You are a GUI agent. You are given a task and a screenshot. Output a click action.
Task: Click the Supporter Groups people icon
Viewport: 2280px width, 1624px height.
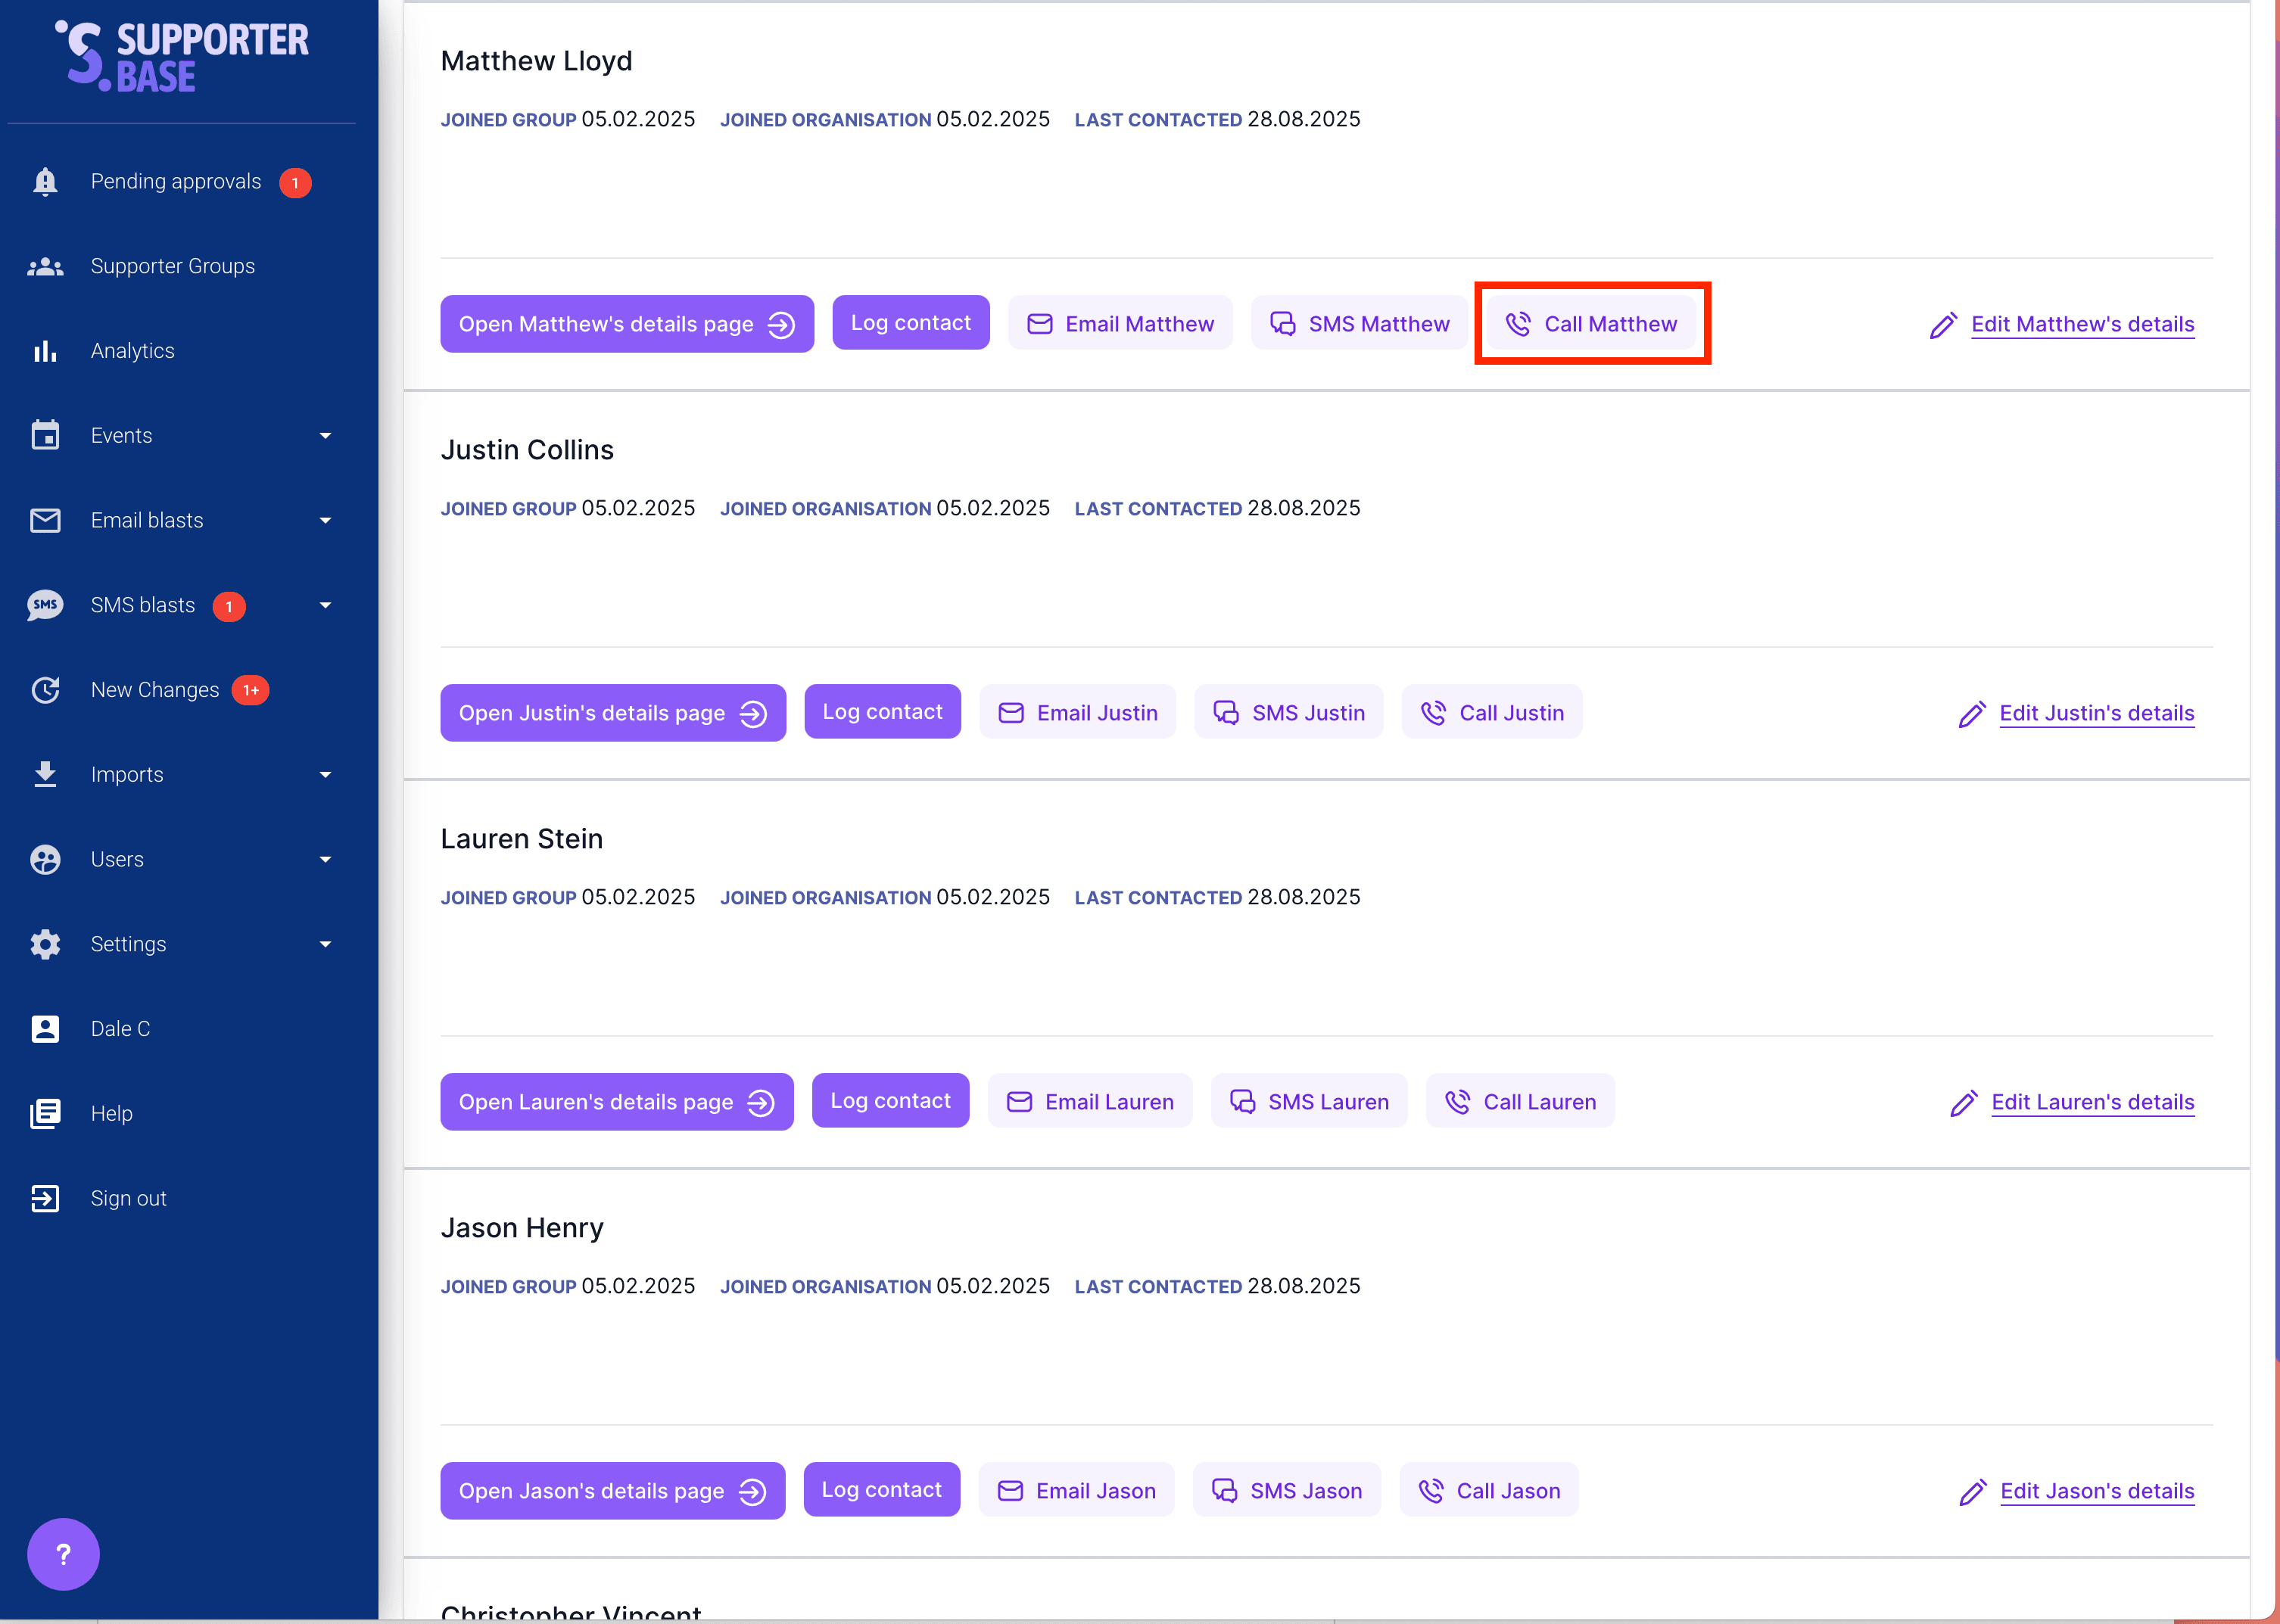(x=45, y=267)
